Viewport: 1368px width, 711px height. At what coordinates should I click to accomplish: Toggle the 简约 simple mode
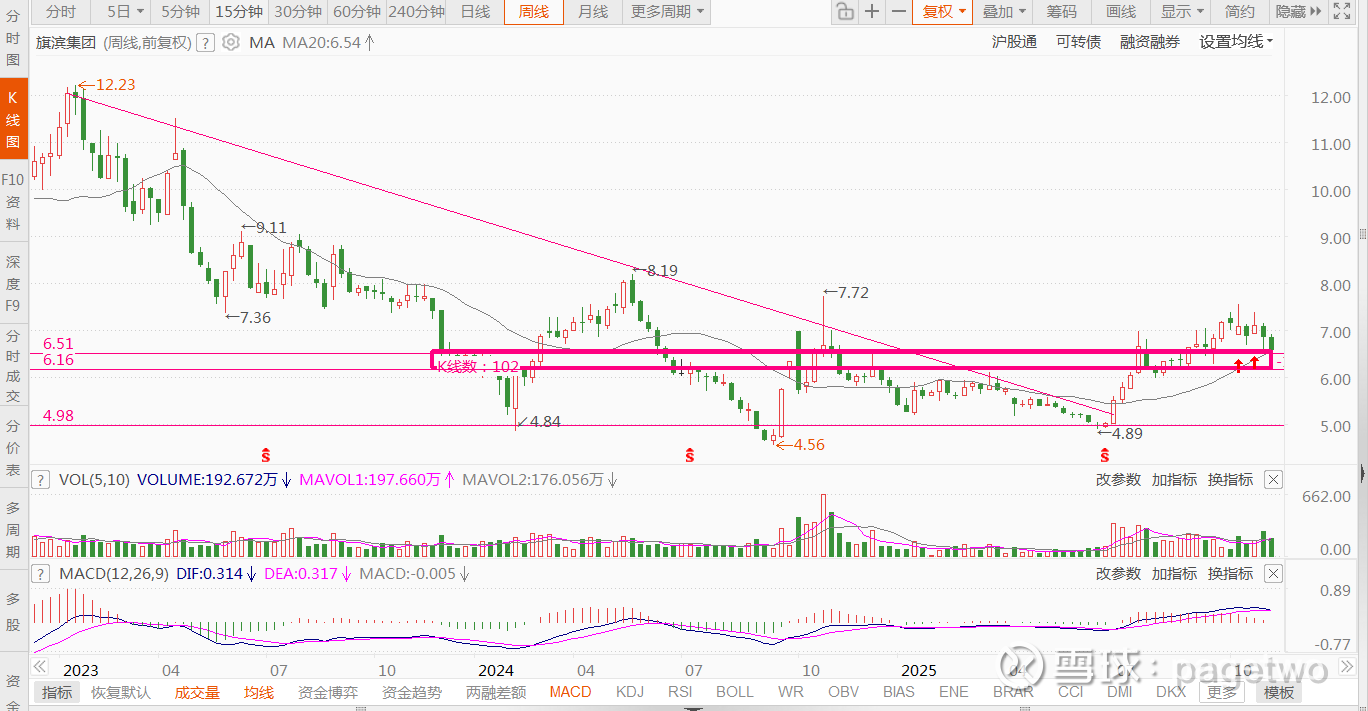point(1240,12)
